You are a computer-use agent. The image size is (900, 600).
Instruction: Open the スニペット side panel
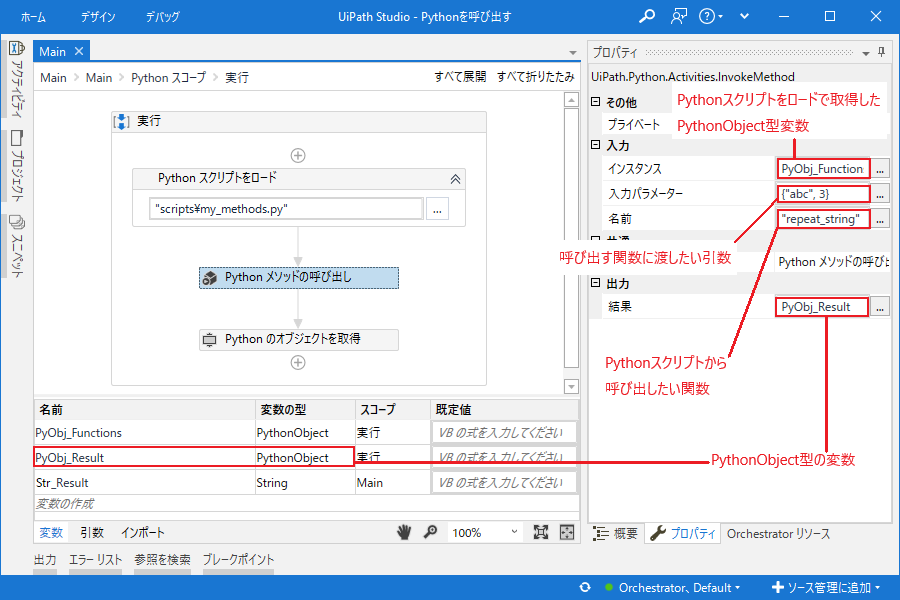pyautogui.click(x=17, y=246)
